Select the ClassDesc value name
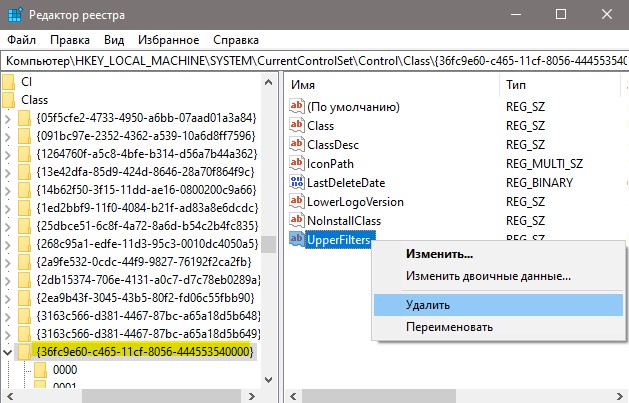Viewport: 629px width, 403px height. coord(333,145)
